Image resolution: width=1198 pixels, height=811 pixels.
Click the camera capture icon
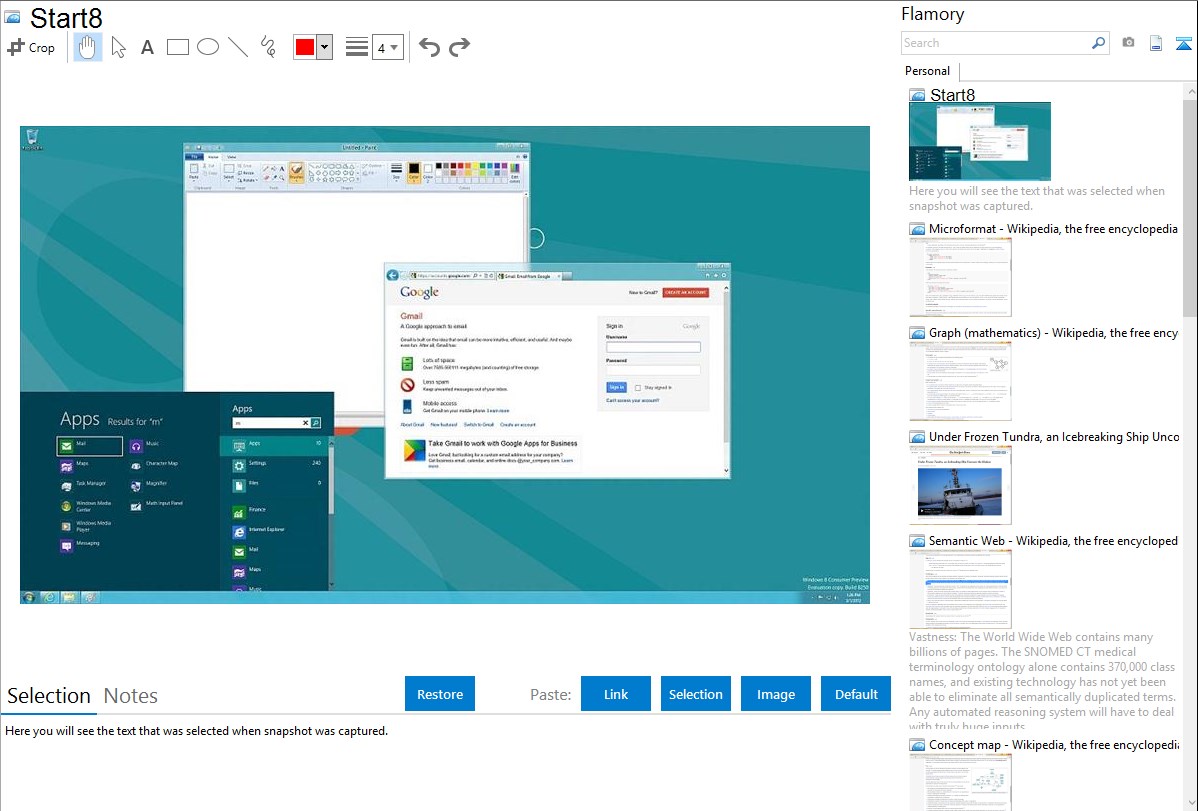pos(1128,43)
